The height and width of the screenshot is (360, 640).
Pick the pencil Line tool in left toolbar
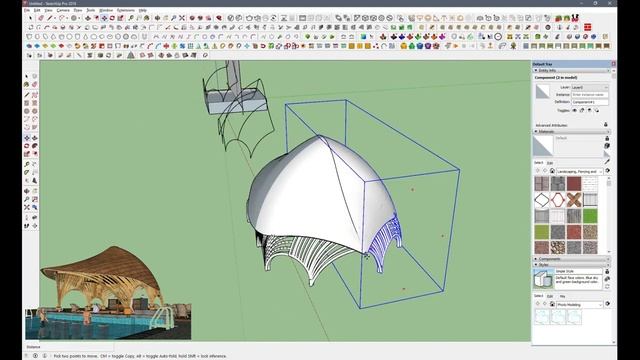click(x=27, y=95)
